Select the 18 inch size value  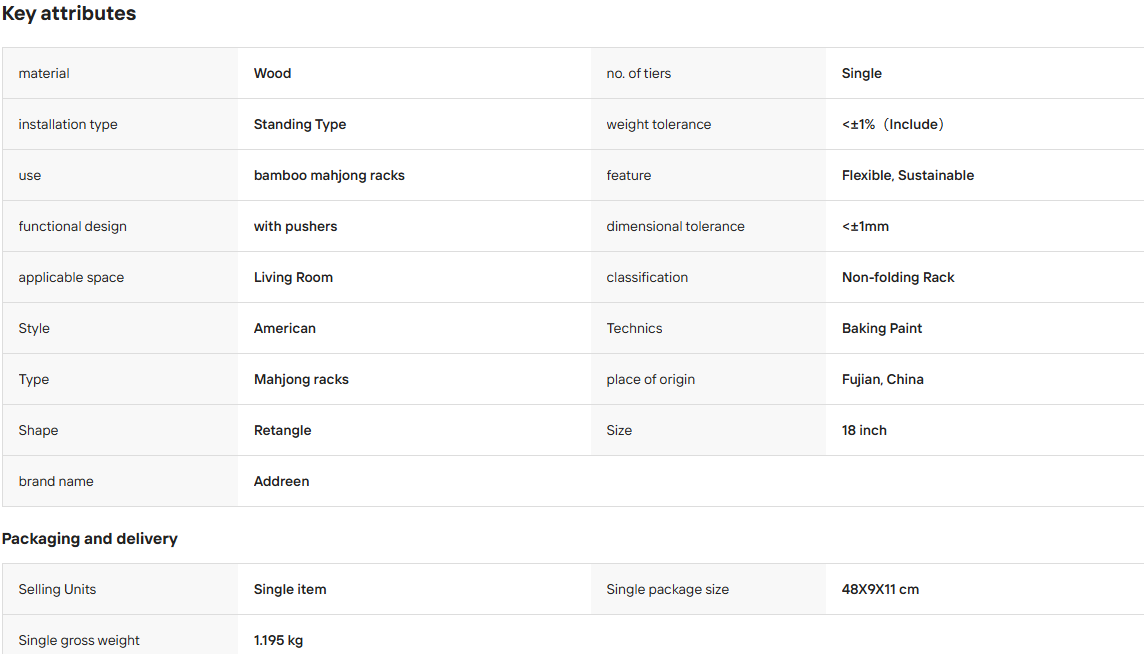[x=865, y=431]
